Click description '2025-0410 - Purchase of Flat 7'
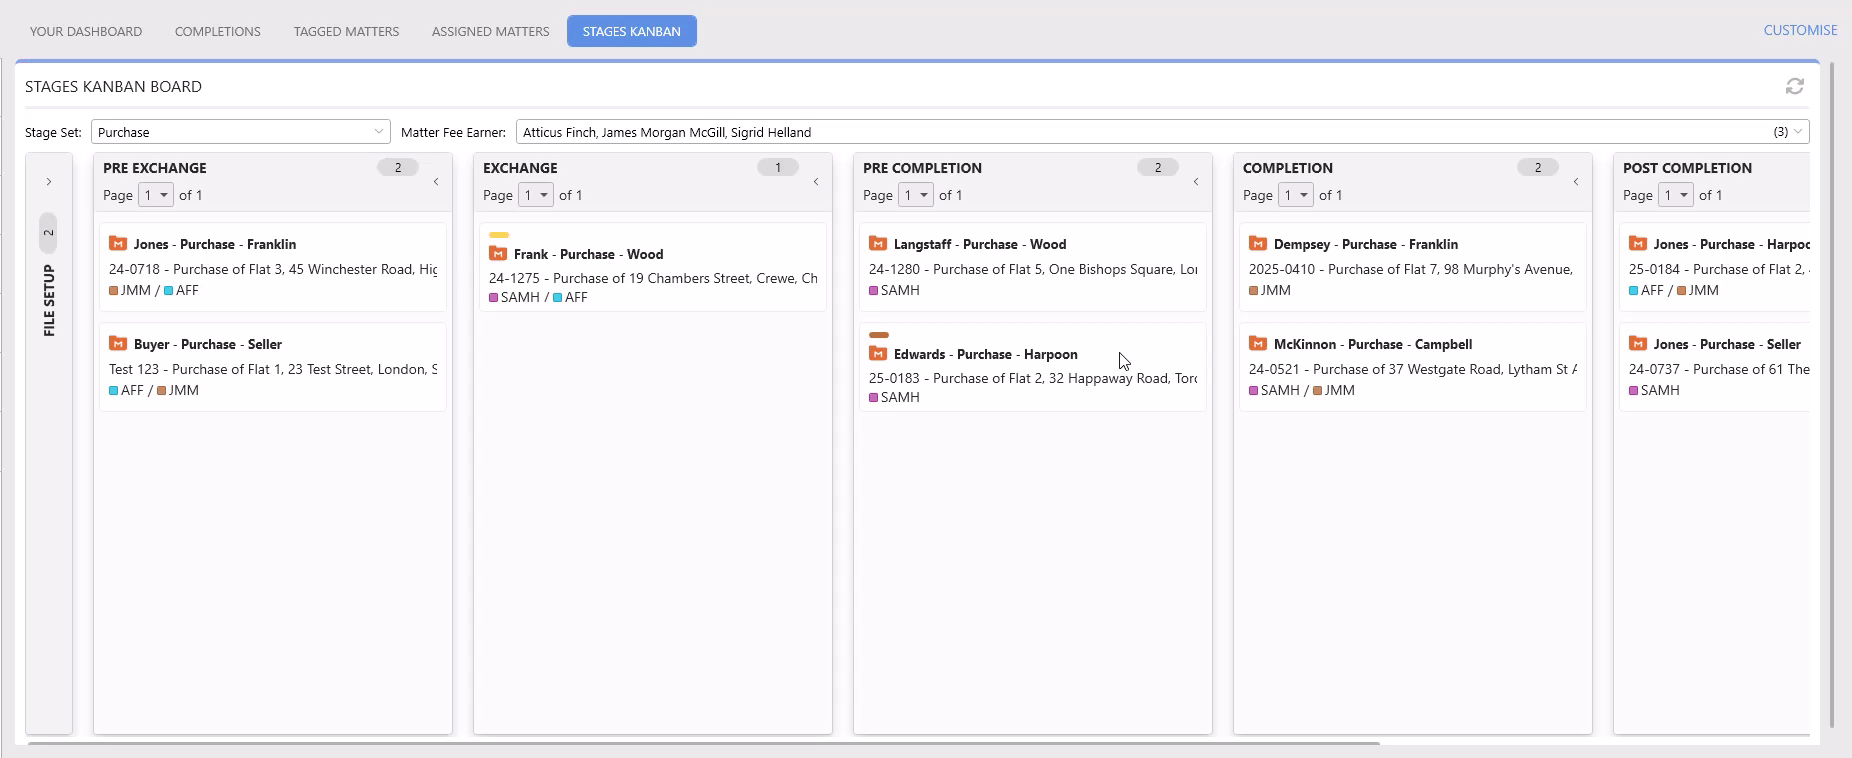The height and width of the screenshot is (758, 1852). pyautogui.click(x=1413, y=269)
